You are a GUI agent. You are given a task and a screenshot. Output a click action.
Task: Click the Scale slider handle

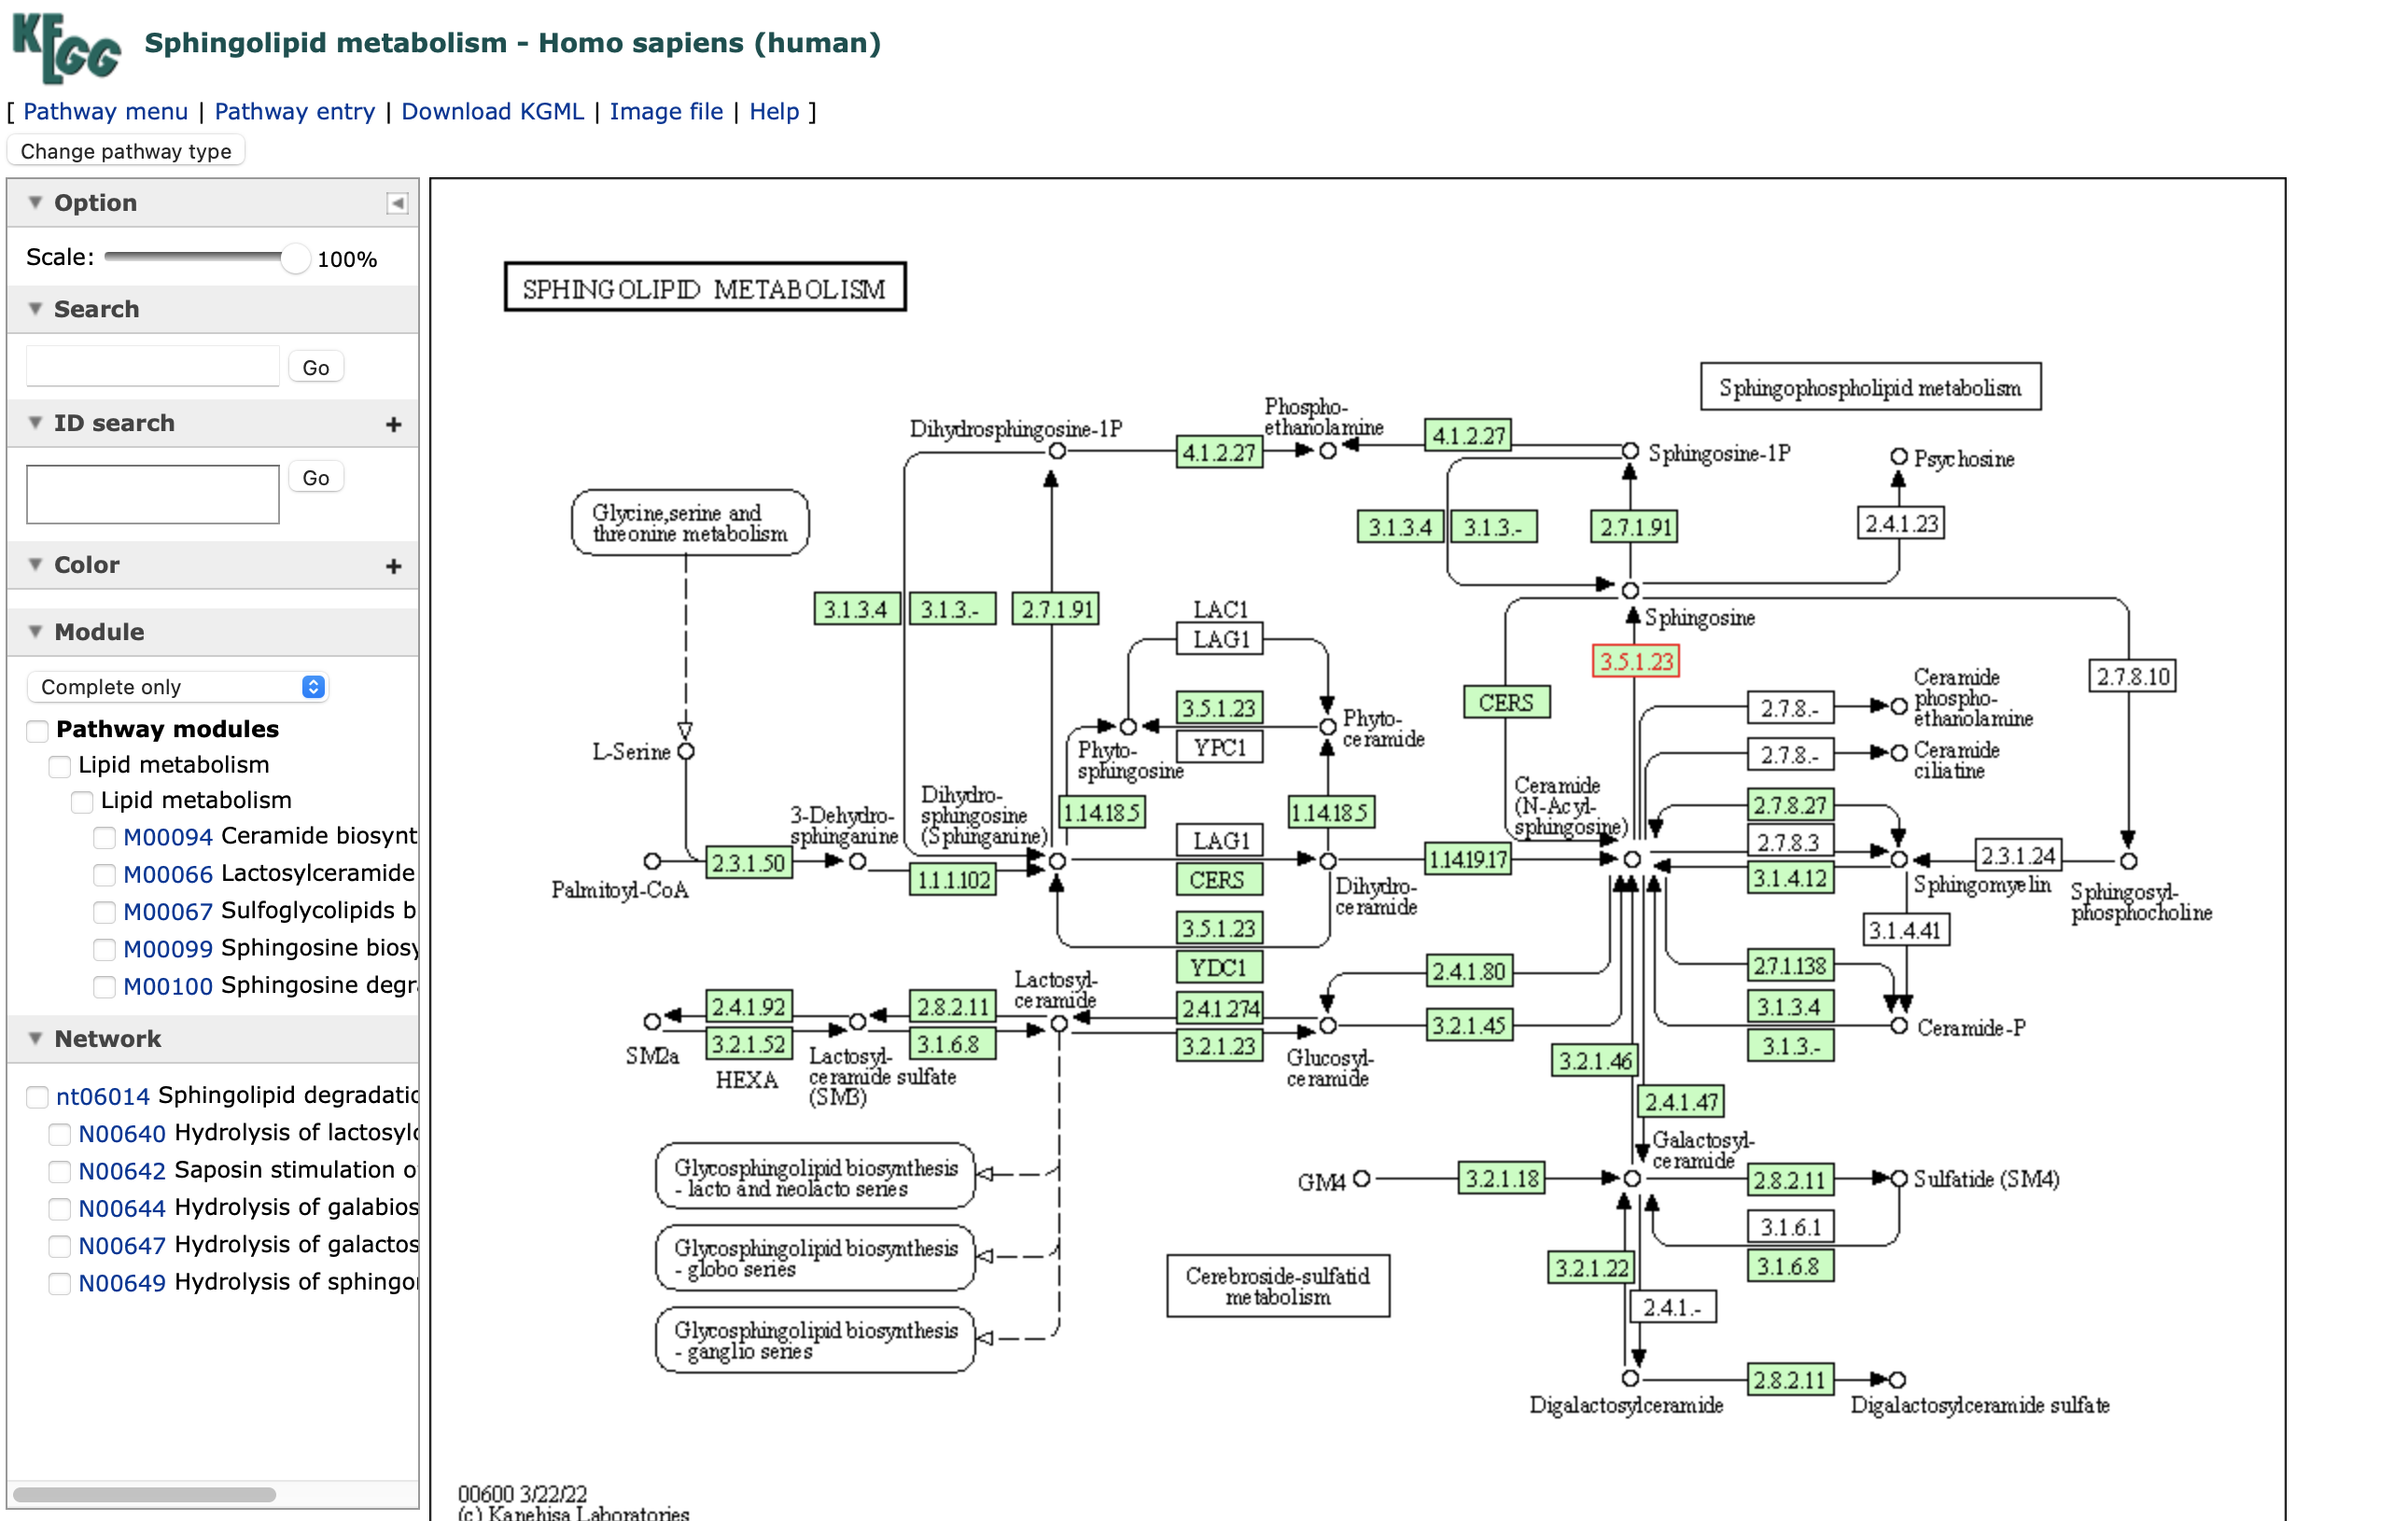[294, 258]
